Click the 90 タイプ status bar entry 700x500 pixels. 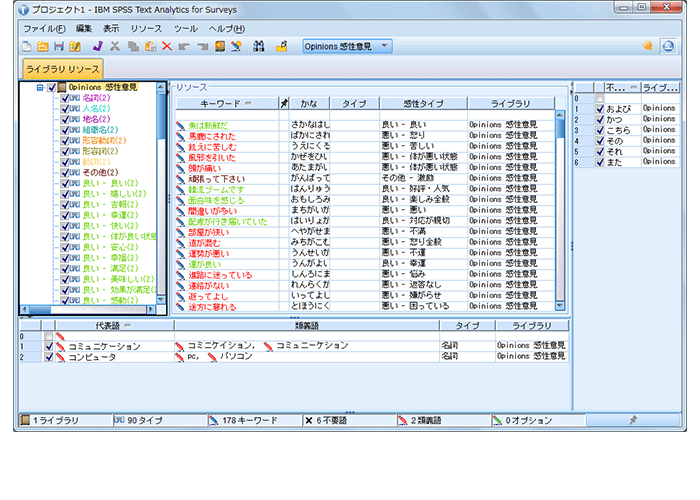pyautogui.click(x=160, y=420)
